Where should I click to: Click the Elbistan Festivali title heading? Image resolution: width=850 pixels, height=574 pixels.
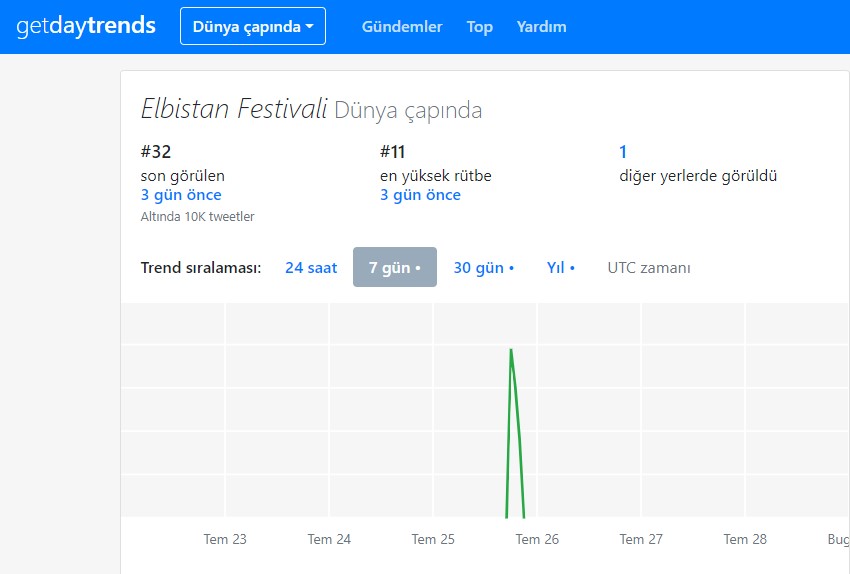pyautogui.click(x=234, y=109)
